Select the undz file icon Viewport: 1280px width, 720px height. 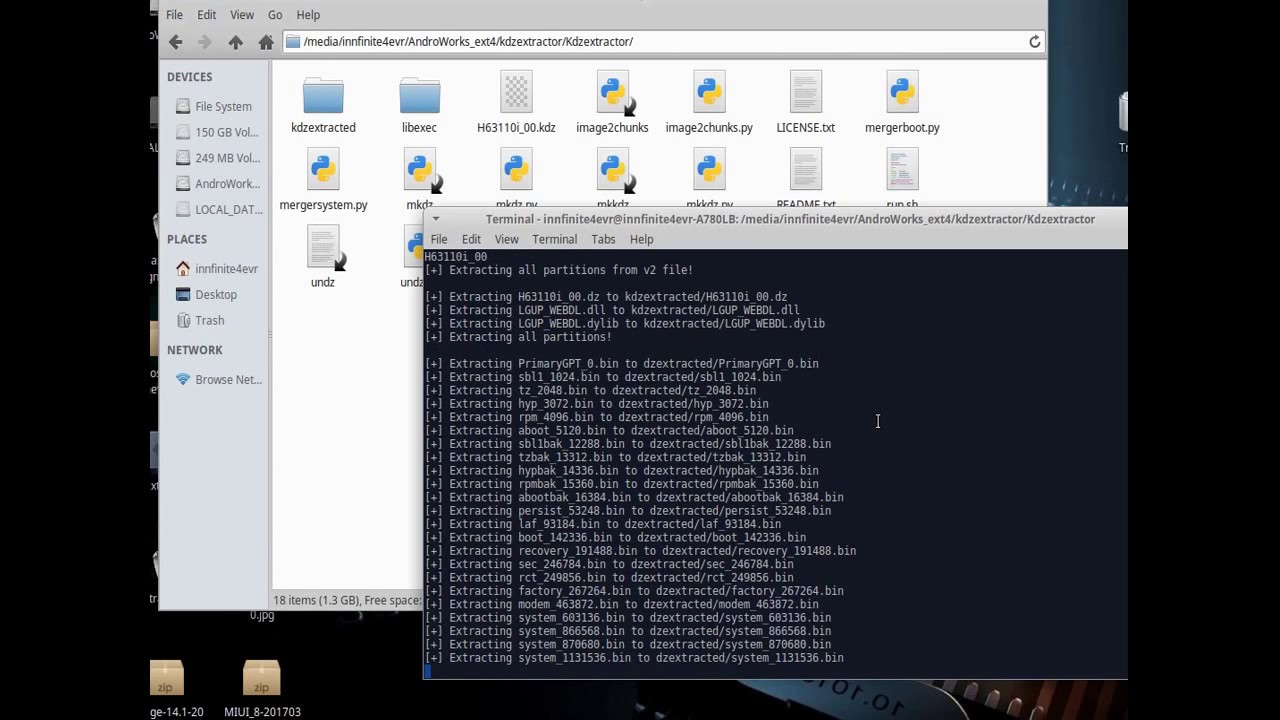tap(323, 248)
